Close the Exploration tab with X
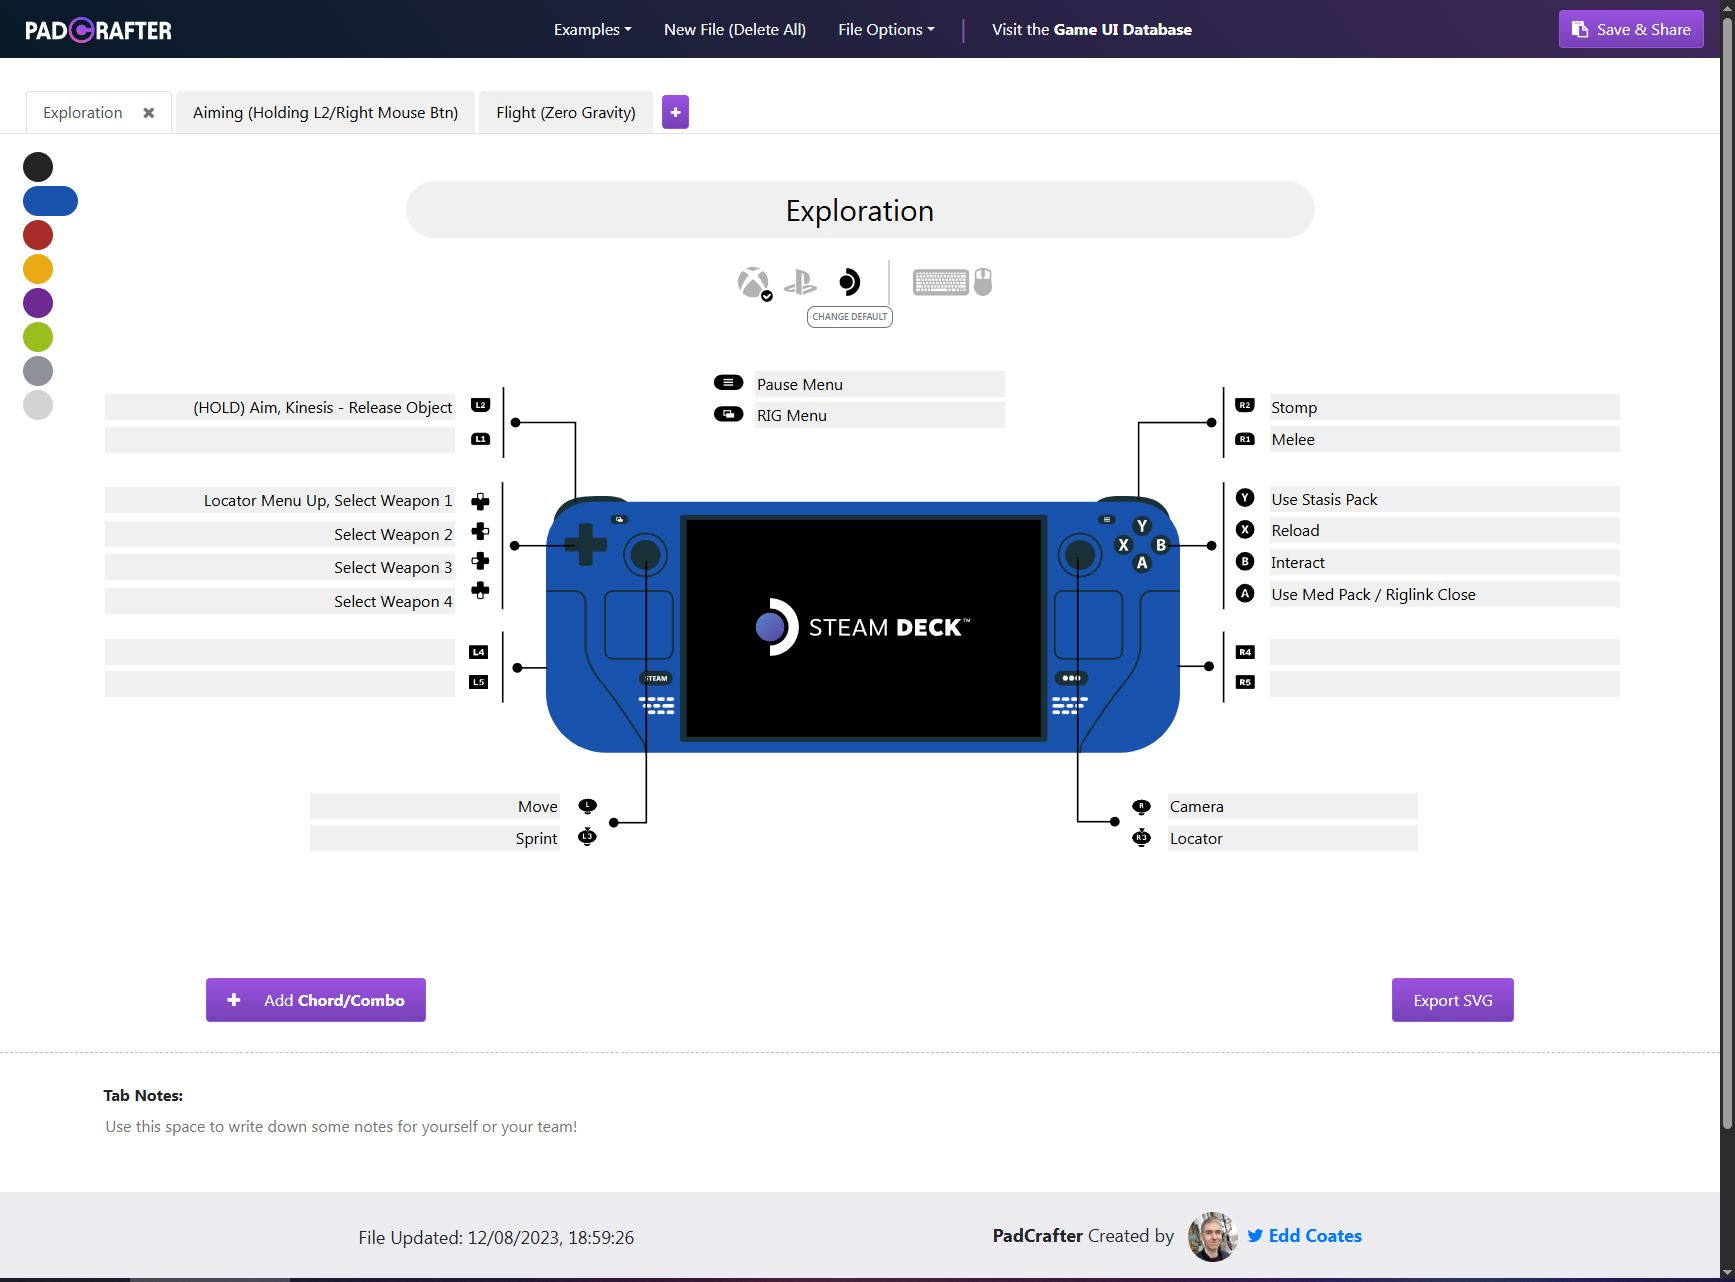This screenshot has width=1735, height=1282. tap(149, 113)
